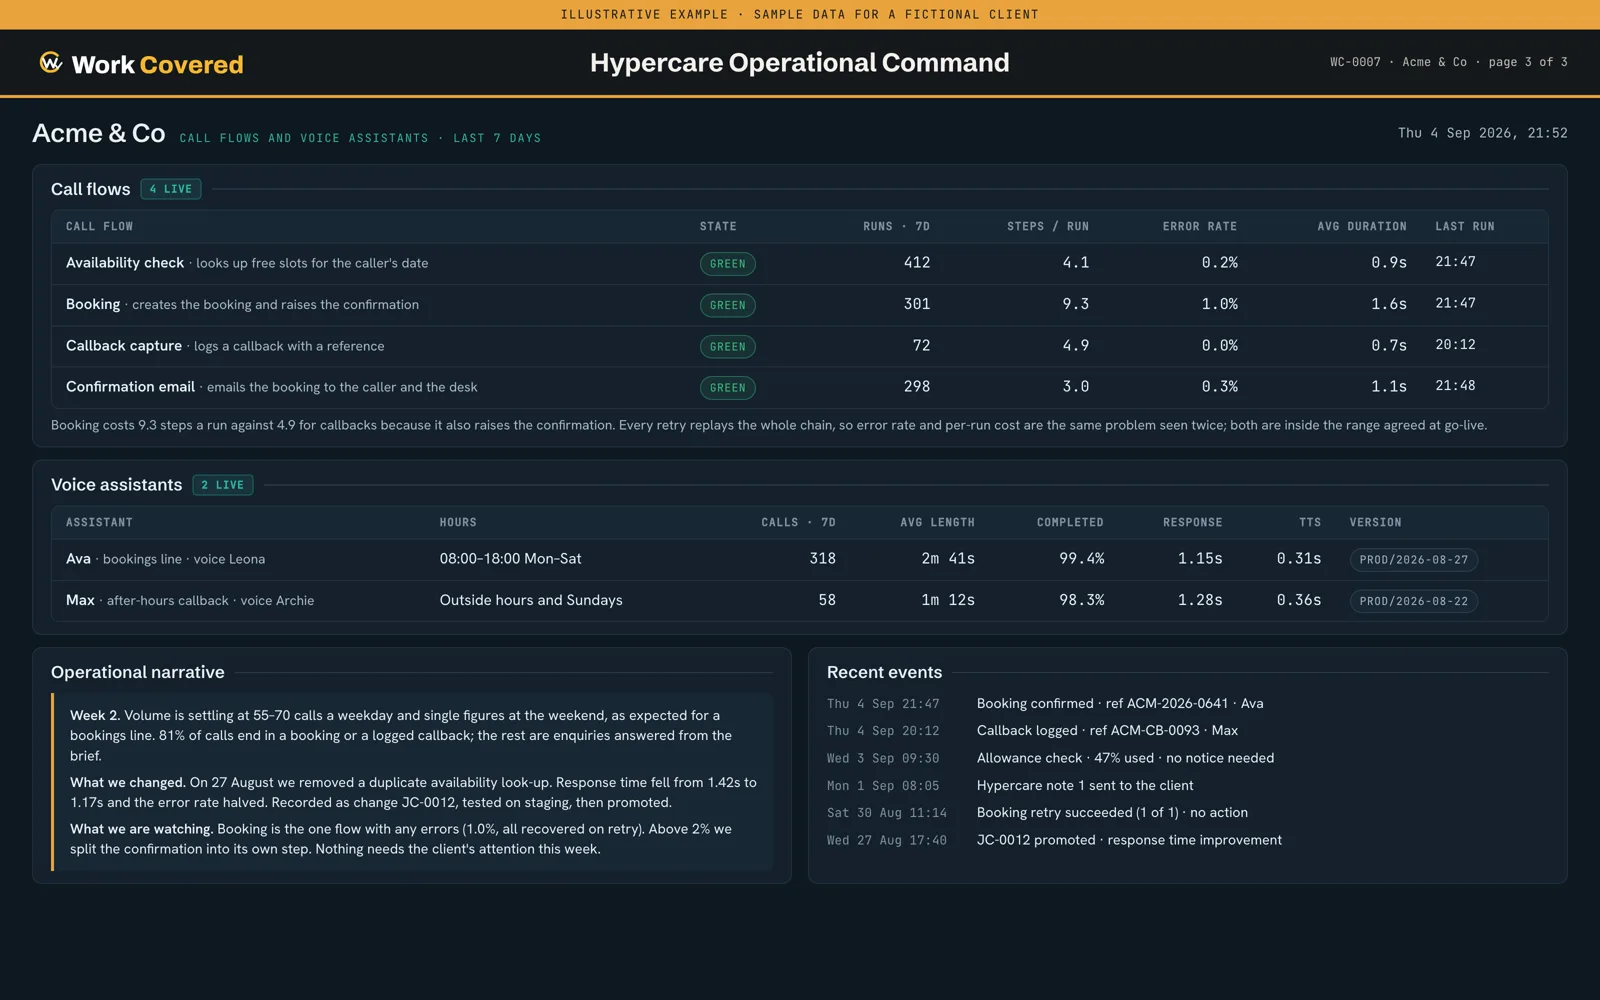
Task: Click the 21:48 last run for Confirmation email
Action: (x=1455, y=386)
